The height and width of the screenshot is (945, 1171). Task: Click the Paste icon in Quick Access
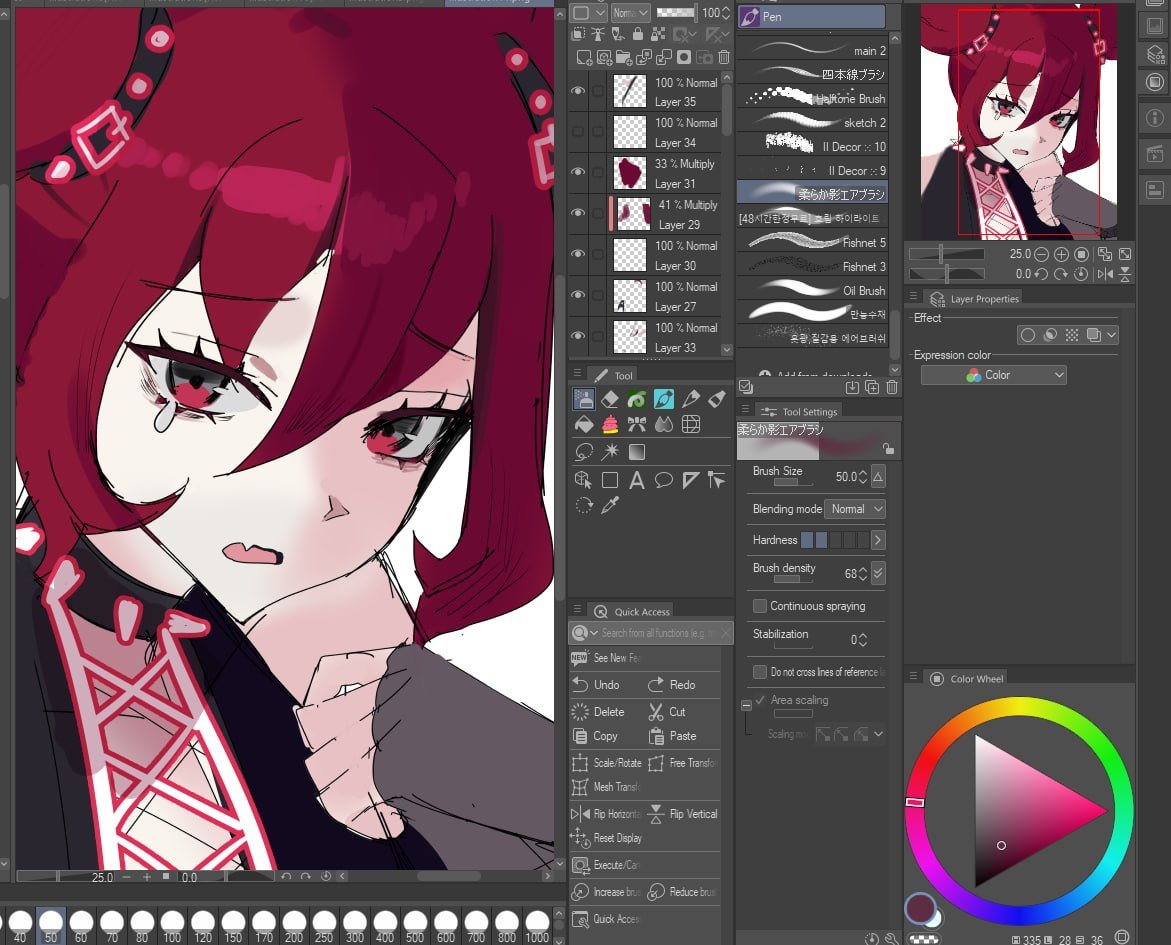(x=656, y=736)
